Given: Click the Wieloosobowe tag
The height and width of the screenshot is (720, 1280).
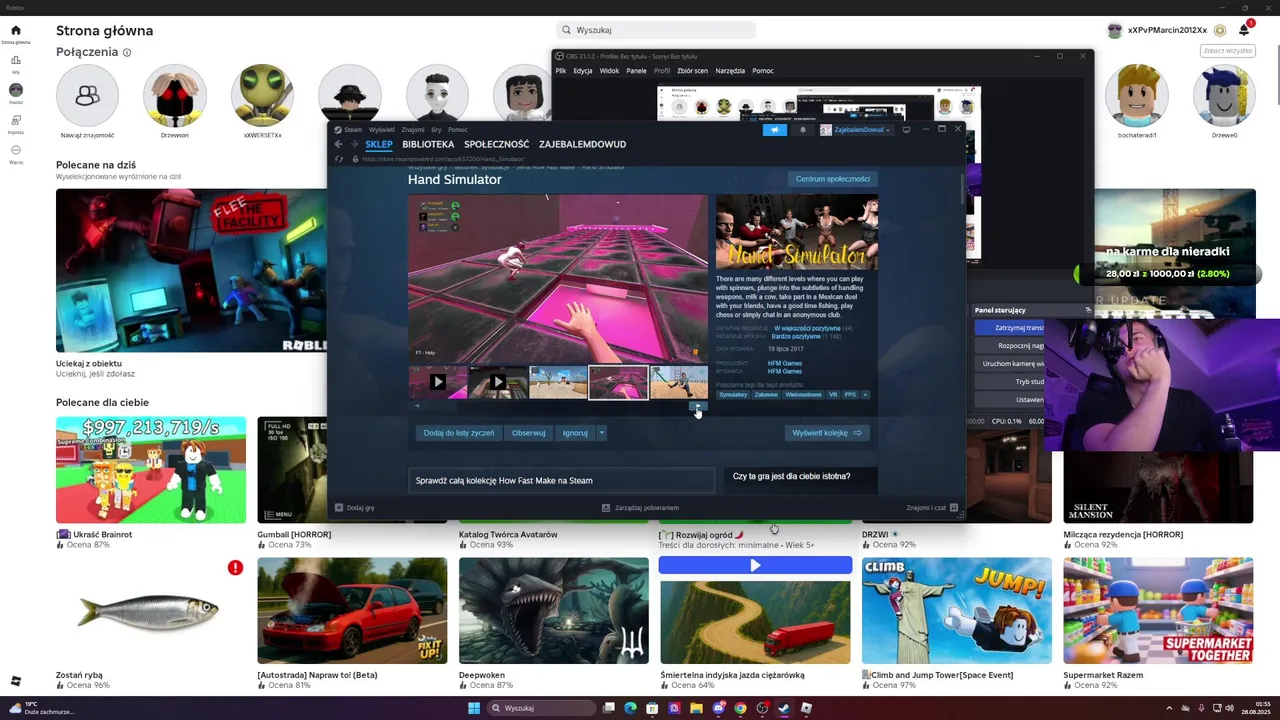Looking at the screenshot, I should 803,395.
